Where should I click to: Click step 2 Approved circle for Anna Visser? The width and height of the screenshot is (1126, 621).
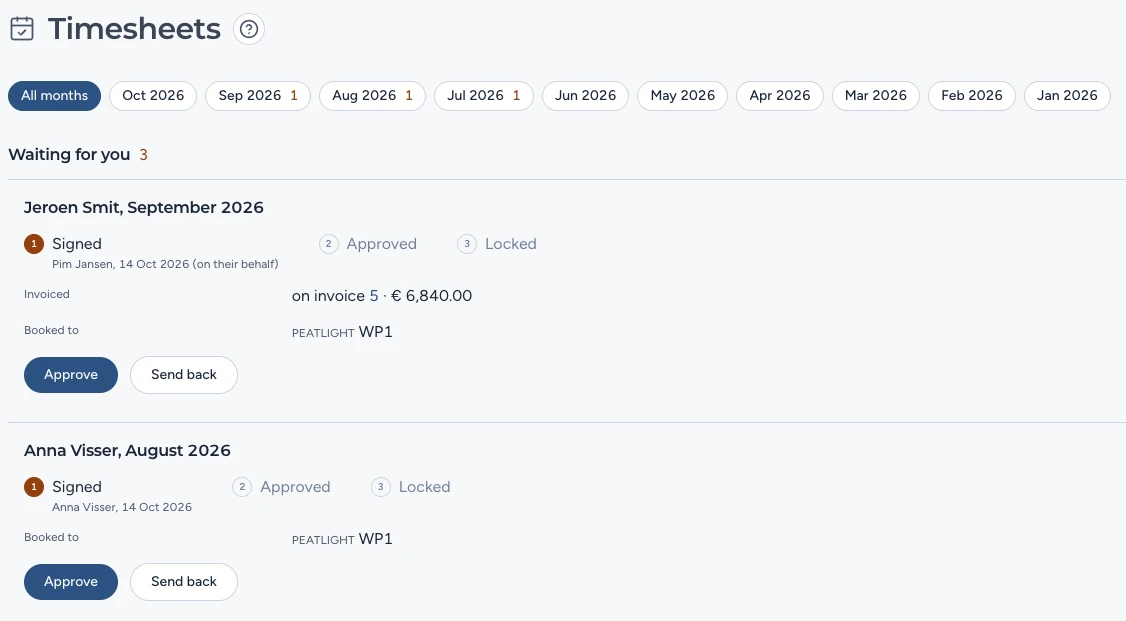click(242, 487)
